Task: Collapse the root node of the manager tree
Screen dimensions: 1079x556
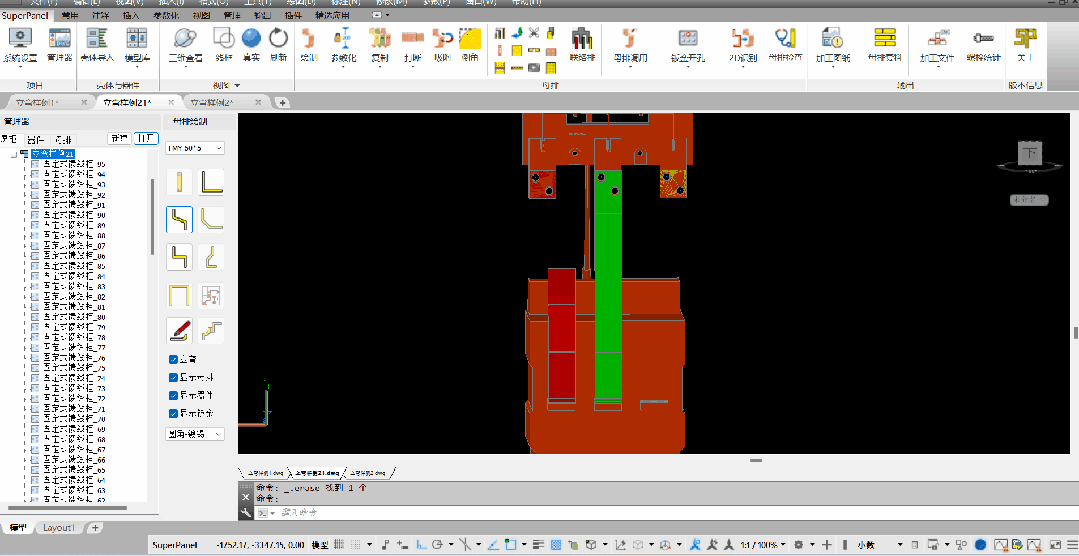Action: (x=13, y=153)
